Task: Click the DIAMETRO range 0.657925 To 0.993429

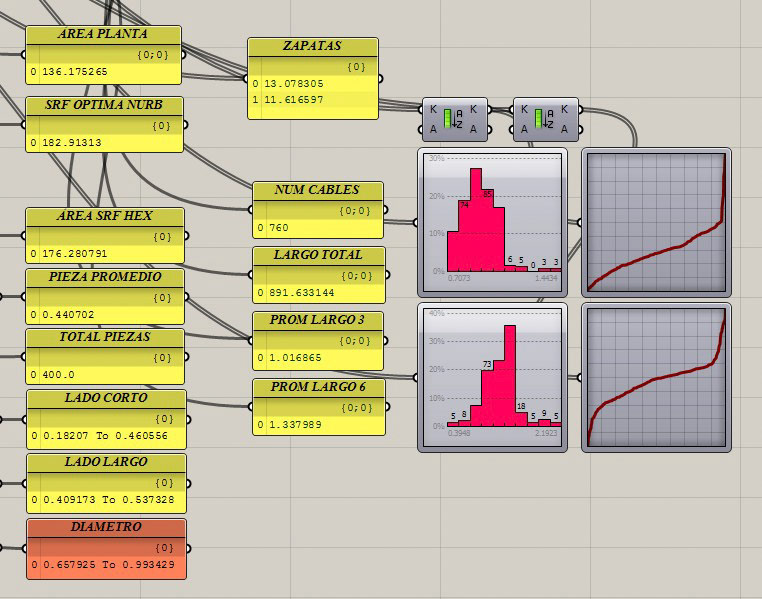Action: tap(108, 565)
